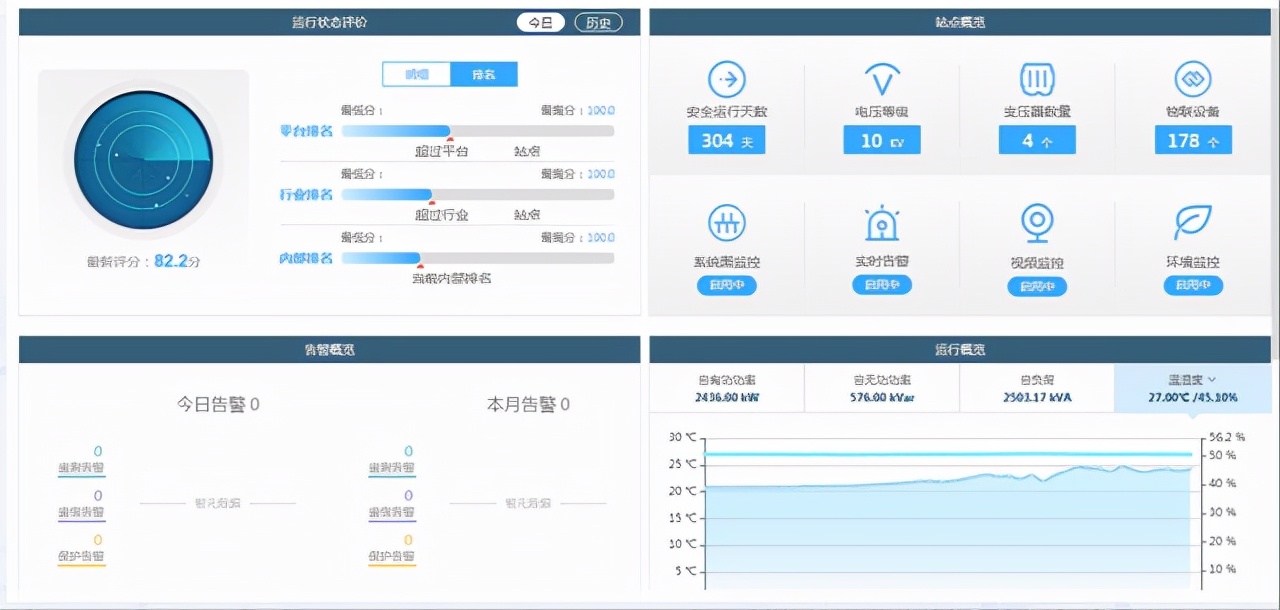Viewport: 1280px width, 610px height.
Task: Click the blue-underlined alarm count under 本月告警
Action: point(408,452)
